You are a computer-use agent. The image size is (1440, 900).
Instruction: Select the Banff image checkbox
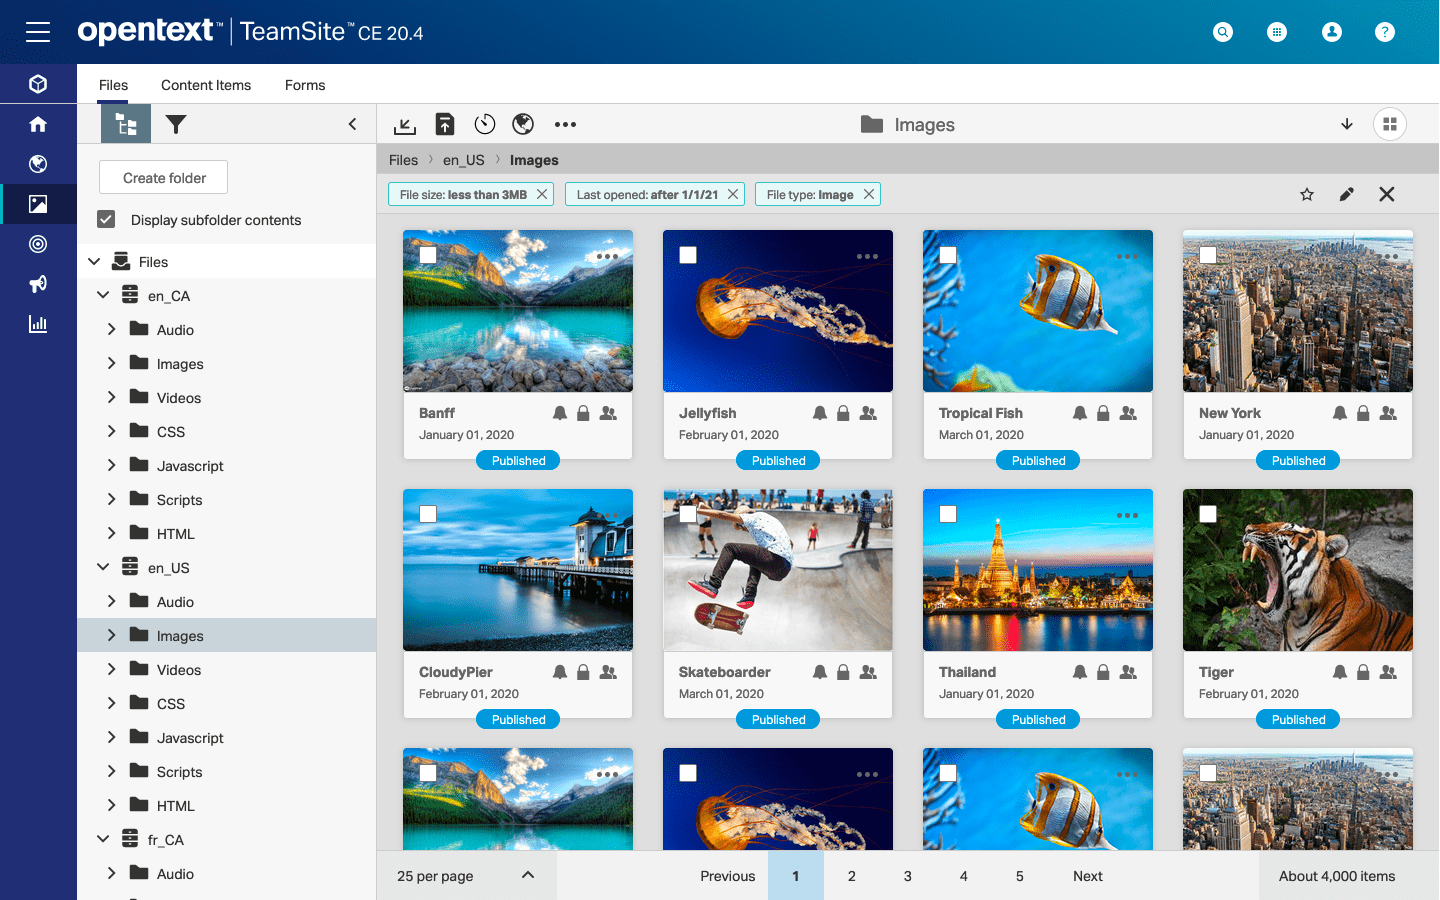(x=428, y=255)
